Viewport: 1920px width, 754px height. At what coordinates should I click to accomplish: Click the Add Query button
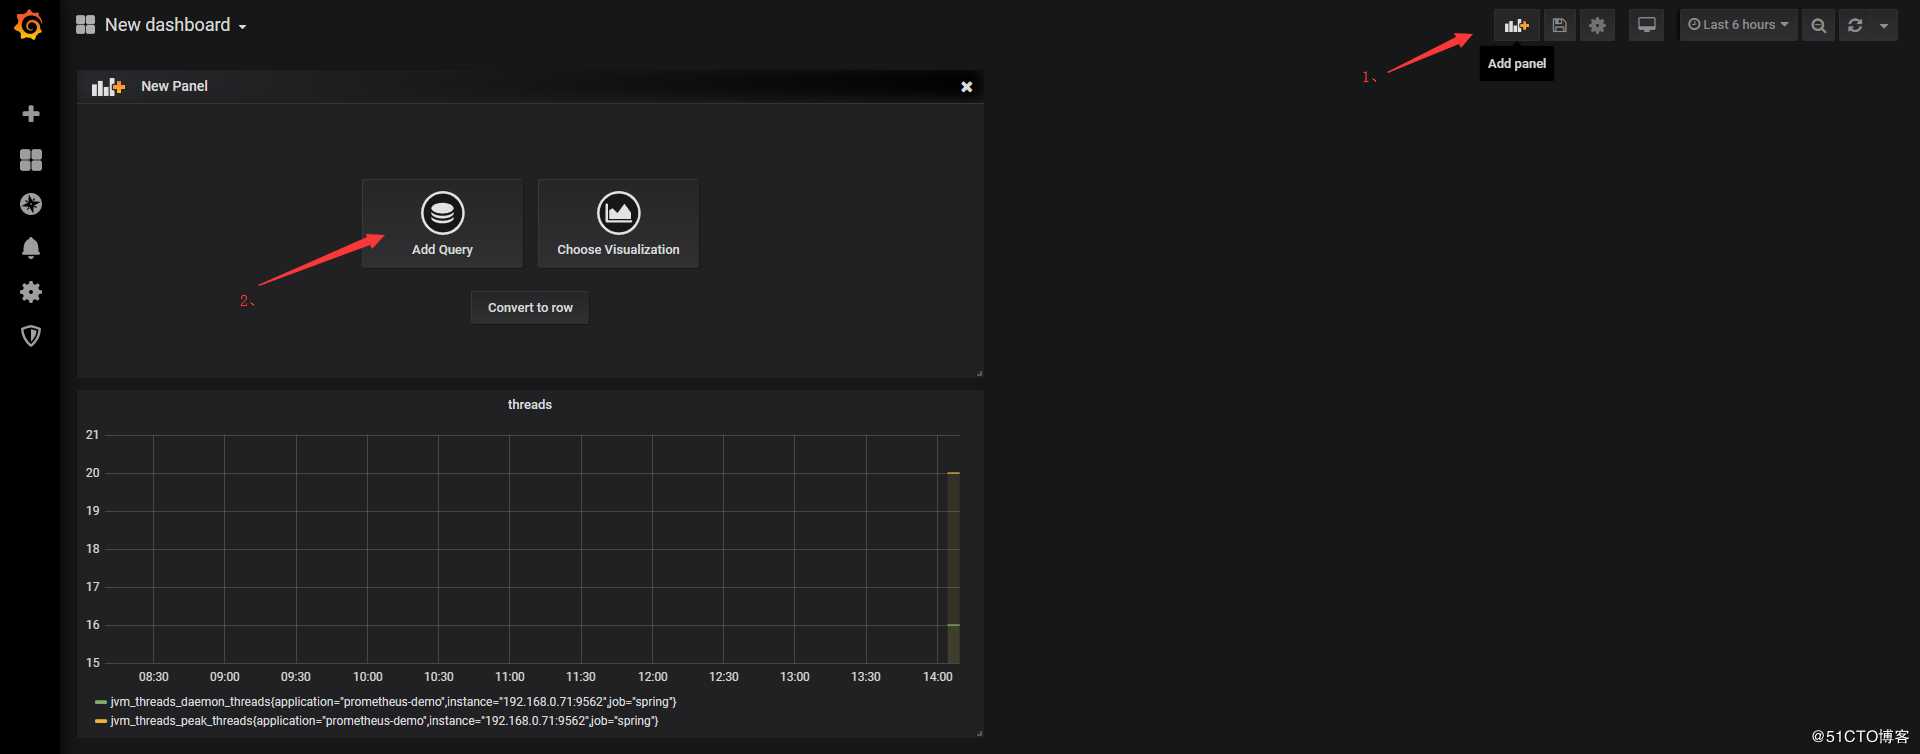(442, 223)
